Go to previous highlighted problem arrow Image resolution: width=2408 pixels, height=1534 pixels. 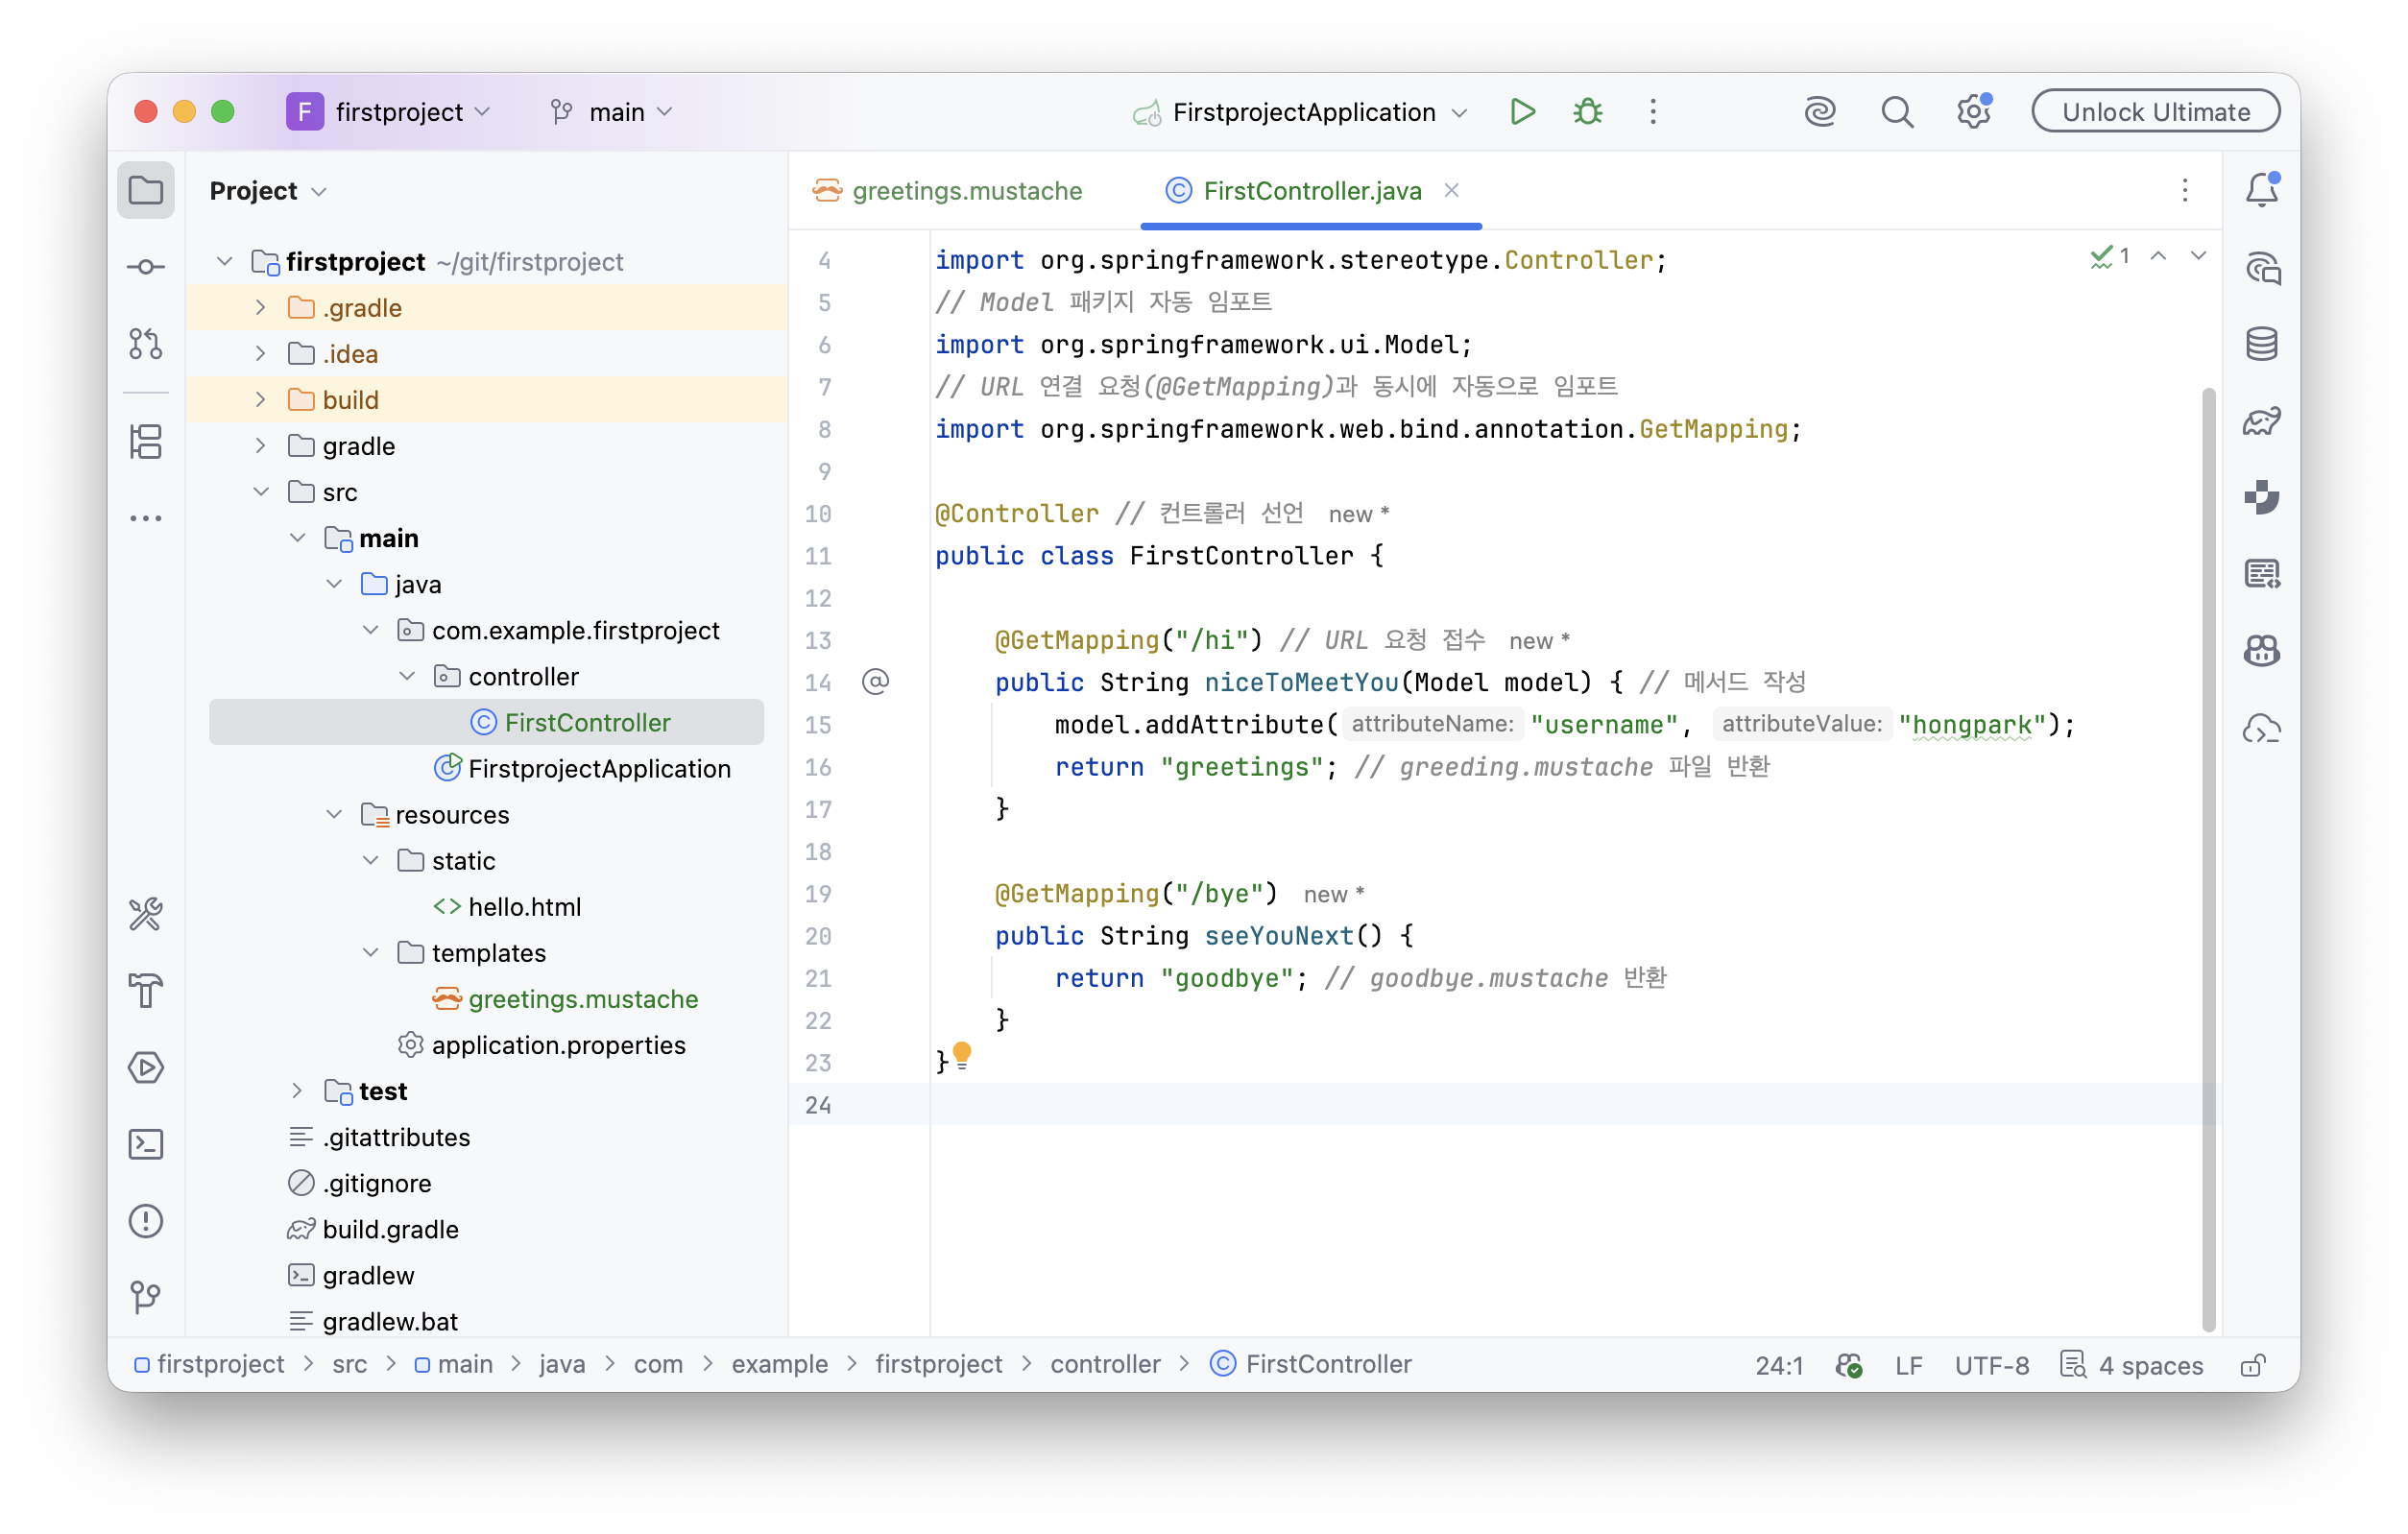point(2159,256)
